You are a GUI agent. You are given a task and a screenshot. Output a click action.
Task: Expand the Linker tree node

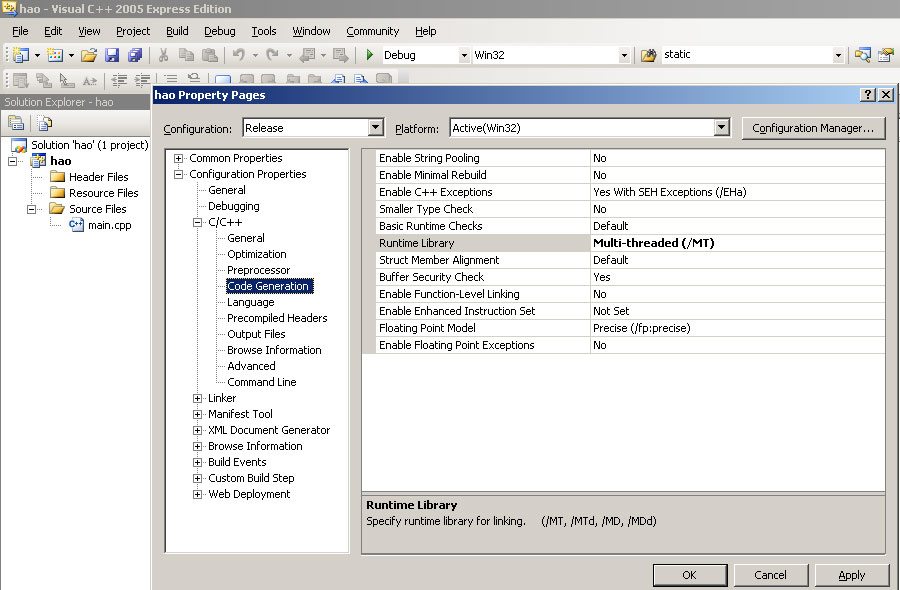pyautogui.click(x=197, y=398)
